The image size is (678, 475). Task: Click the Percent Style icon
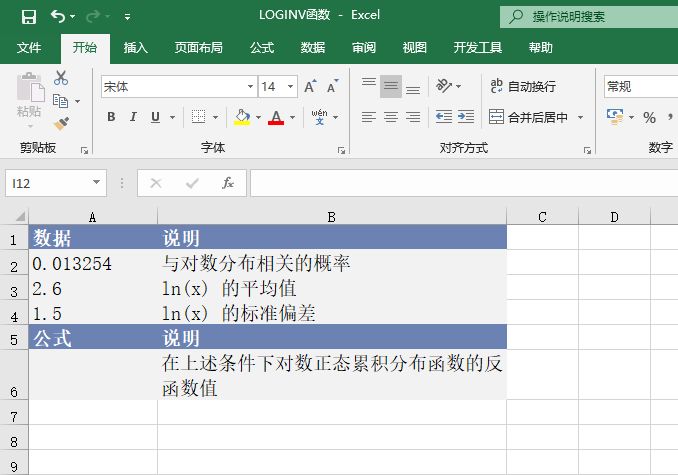[x=649, y=117]
